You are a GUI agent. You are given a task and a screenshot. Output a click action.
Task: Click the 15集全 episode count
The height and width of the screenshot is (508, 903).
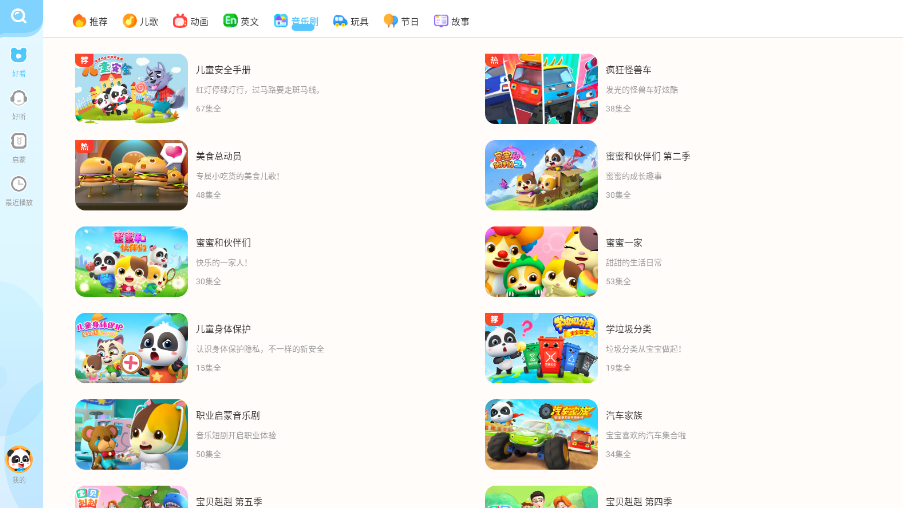[208, 367]
